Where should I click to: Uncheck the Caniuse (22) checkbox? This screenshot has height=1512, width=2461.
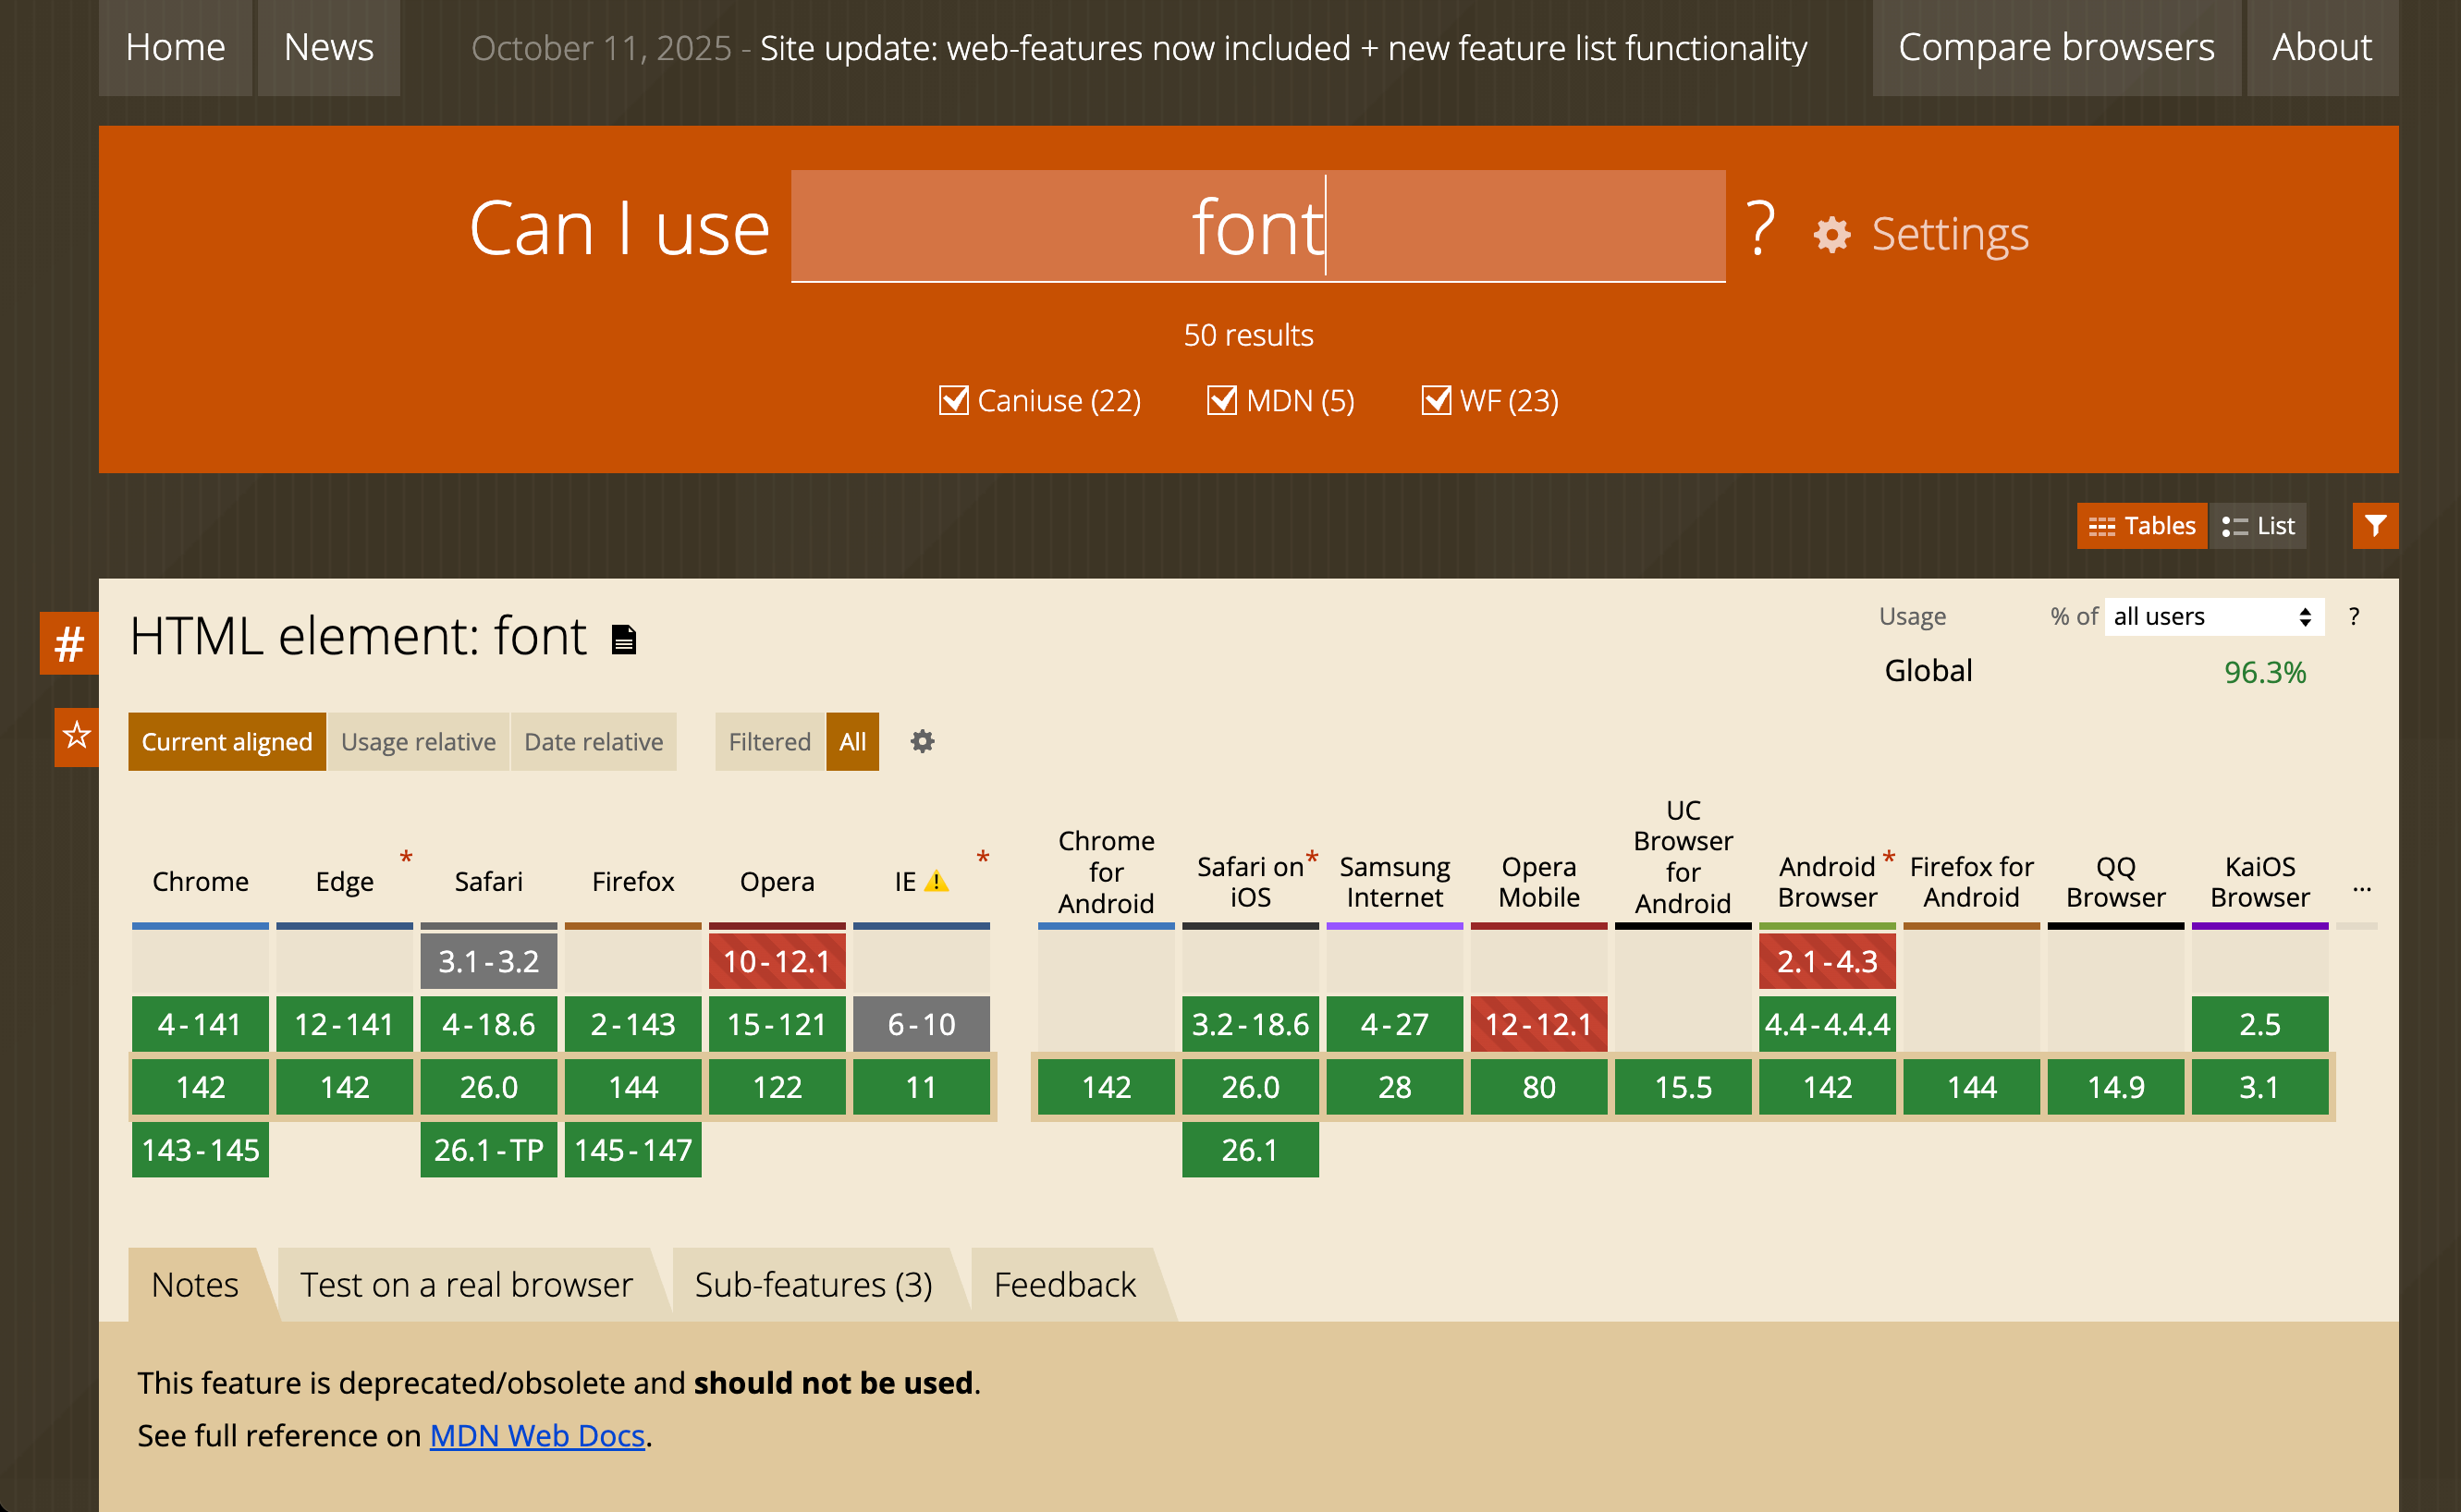pyautogui.click(x=953, y=400)
